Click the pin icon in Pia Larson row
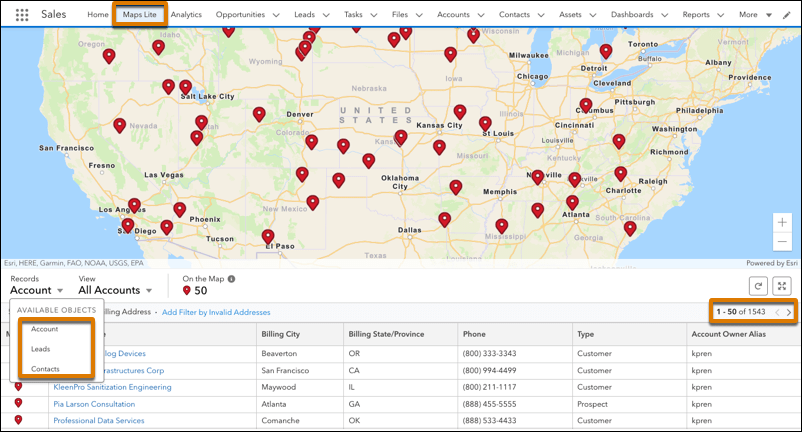 18,403
